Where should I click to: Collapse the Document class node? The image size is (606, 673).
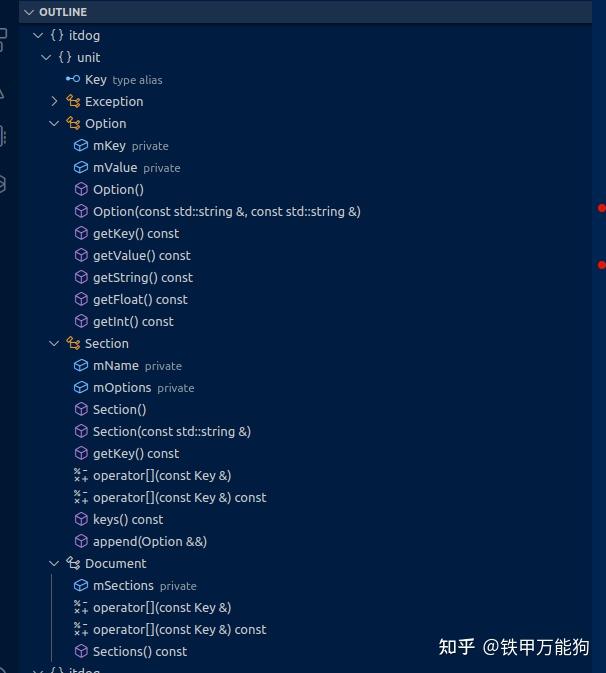click(x=54, y=563)
